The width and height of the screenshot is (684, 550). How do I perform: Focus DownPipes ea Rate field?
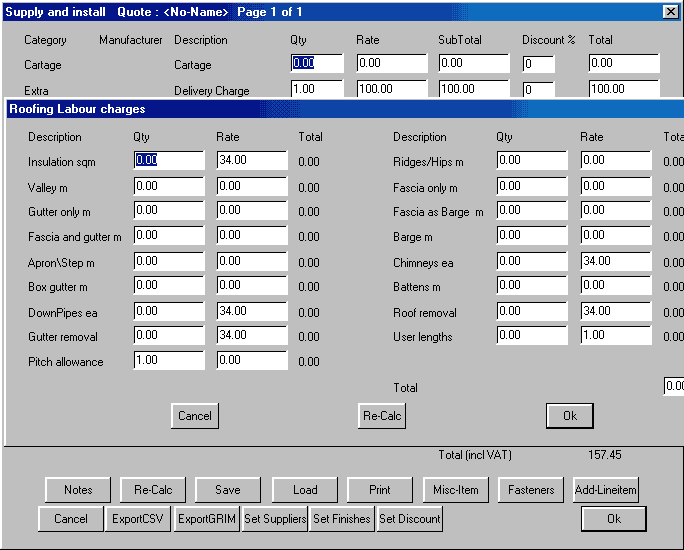point(252,311)
